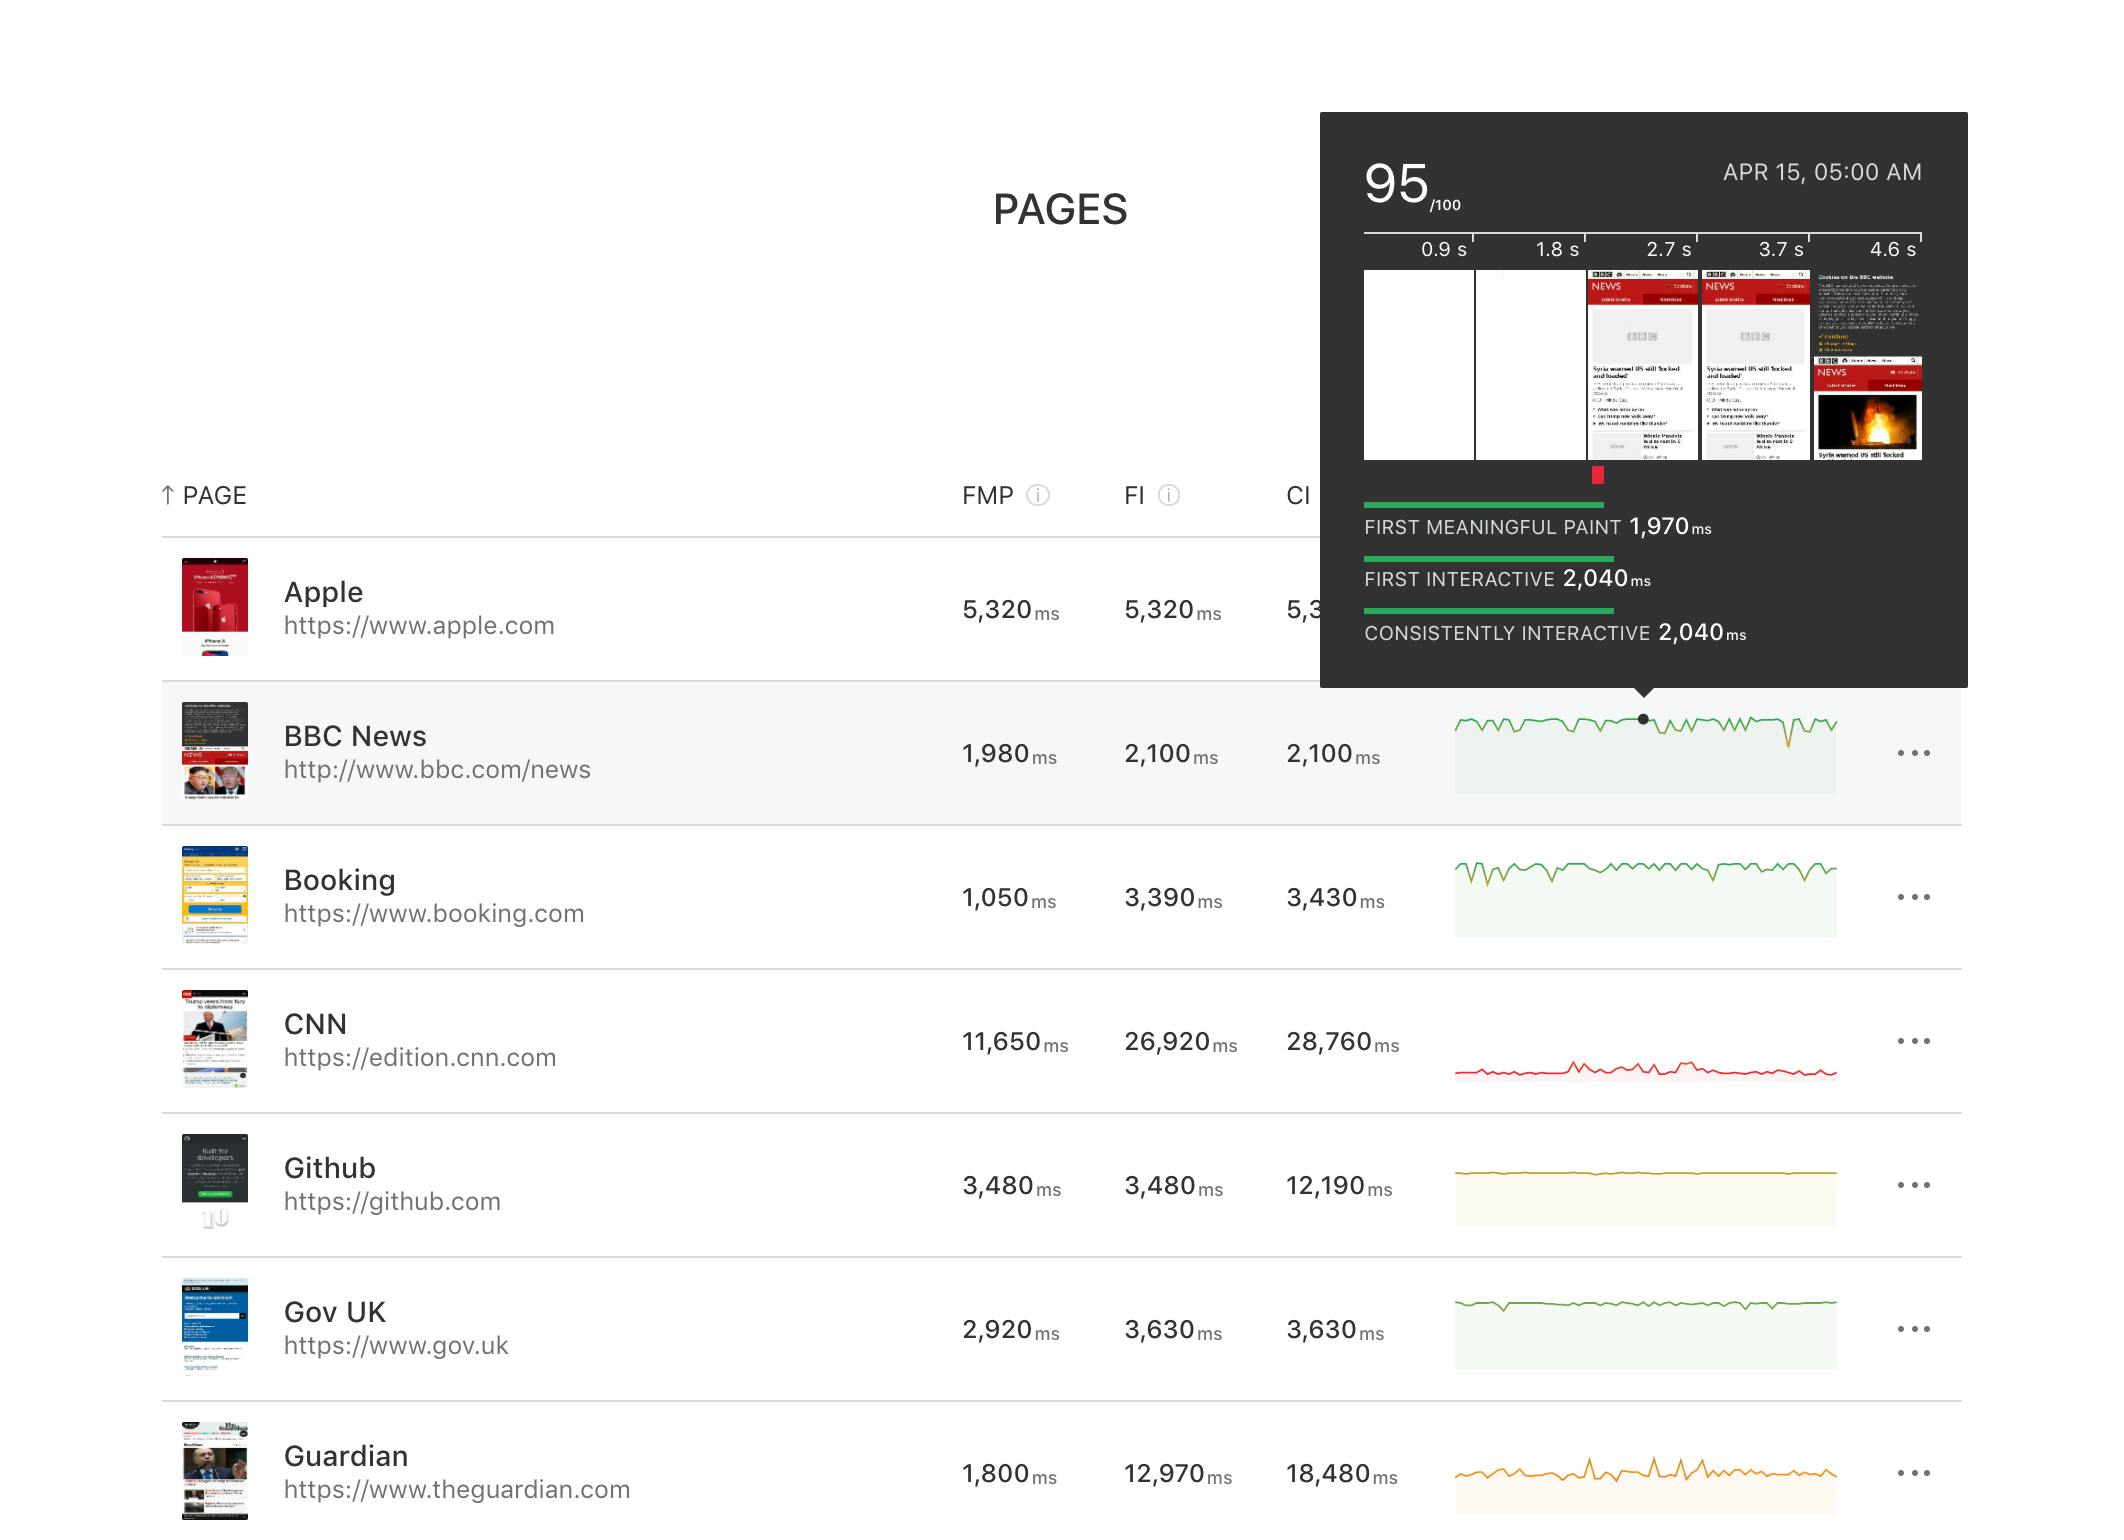Screen dimensions: 2124x1540
Task: Open the Booking page name
Action: point(339,880)
